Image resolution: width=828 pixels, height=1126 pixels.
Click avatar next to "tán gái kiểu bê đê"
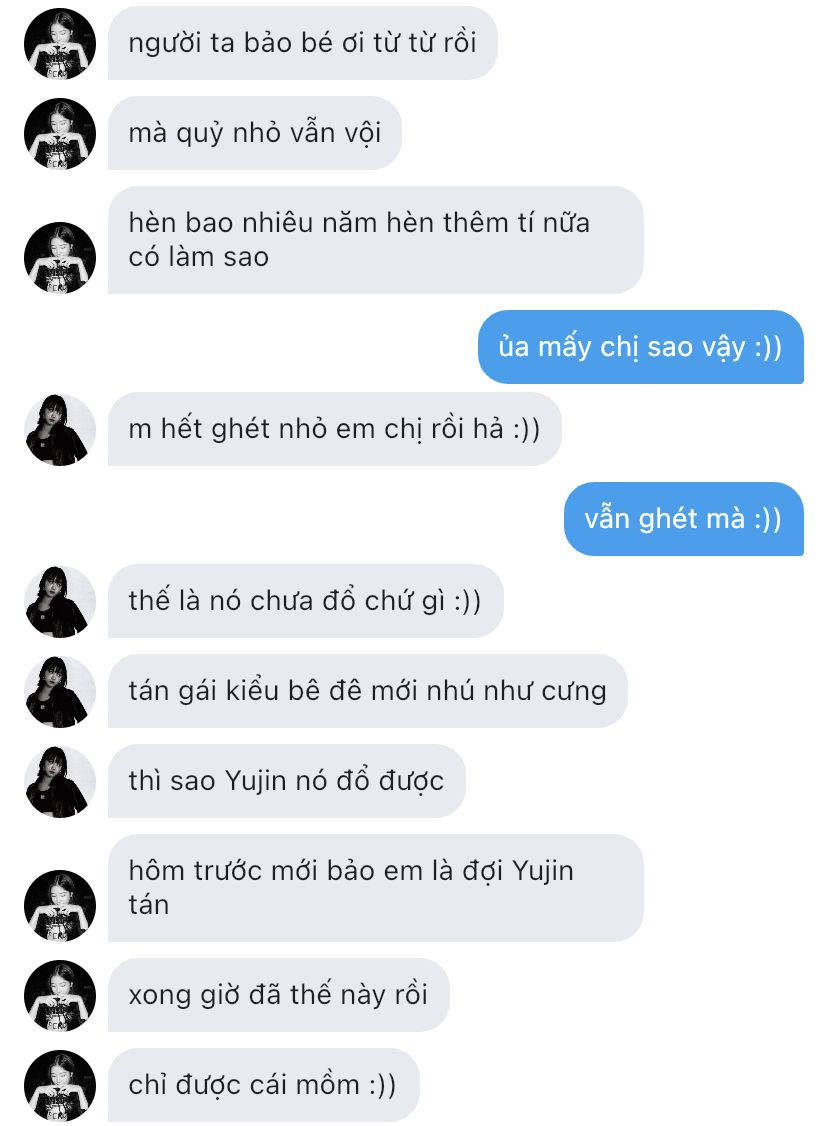point(60,692)
